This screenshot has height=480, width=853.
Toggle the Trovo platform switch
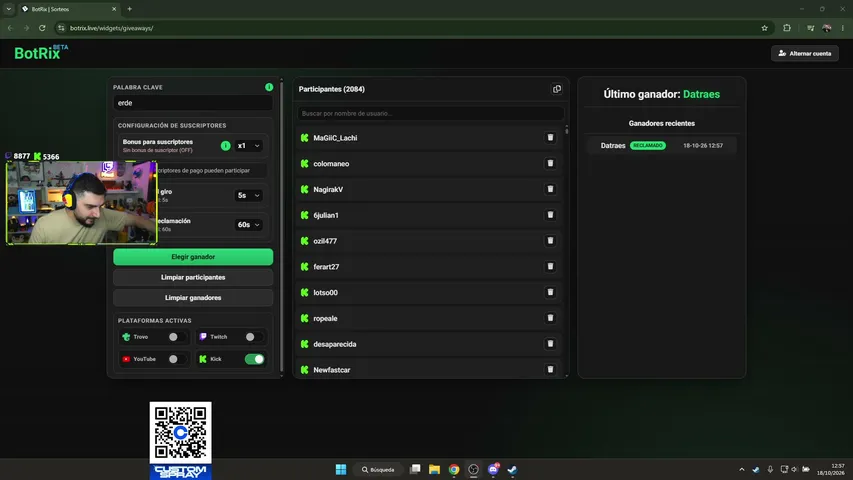pos(177,337)
